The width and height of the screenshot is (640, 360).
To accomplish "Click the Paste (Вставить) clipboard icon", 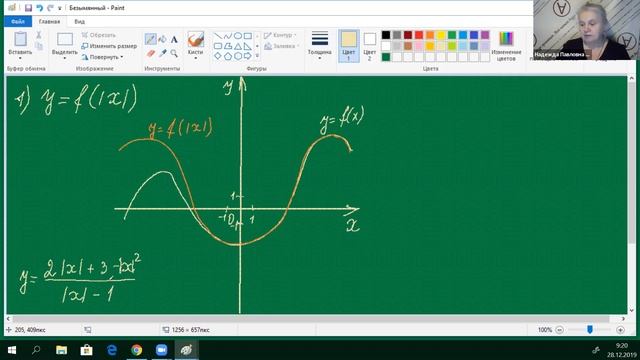I will tap(20, 39).
